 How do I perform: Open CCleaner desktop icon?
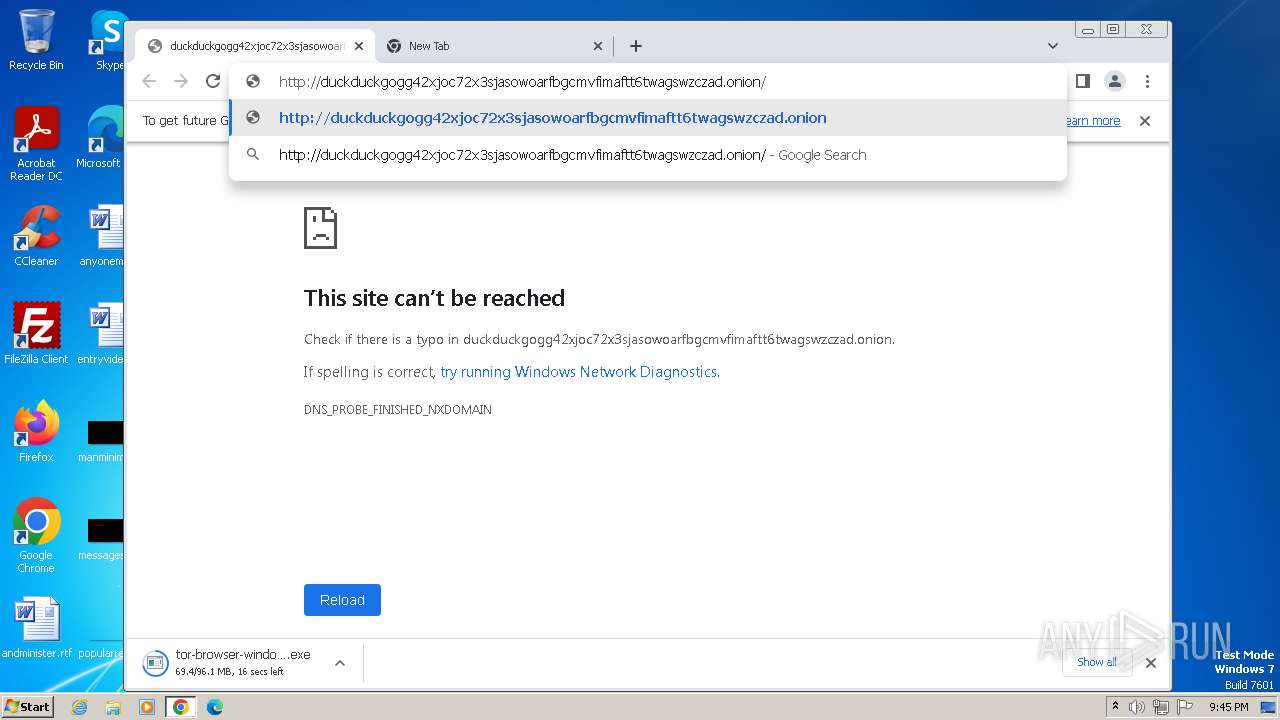click(x=36, y=236)
